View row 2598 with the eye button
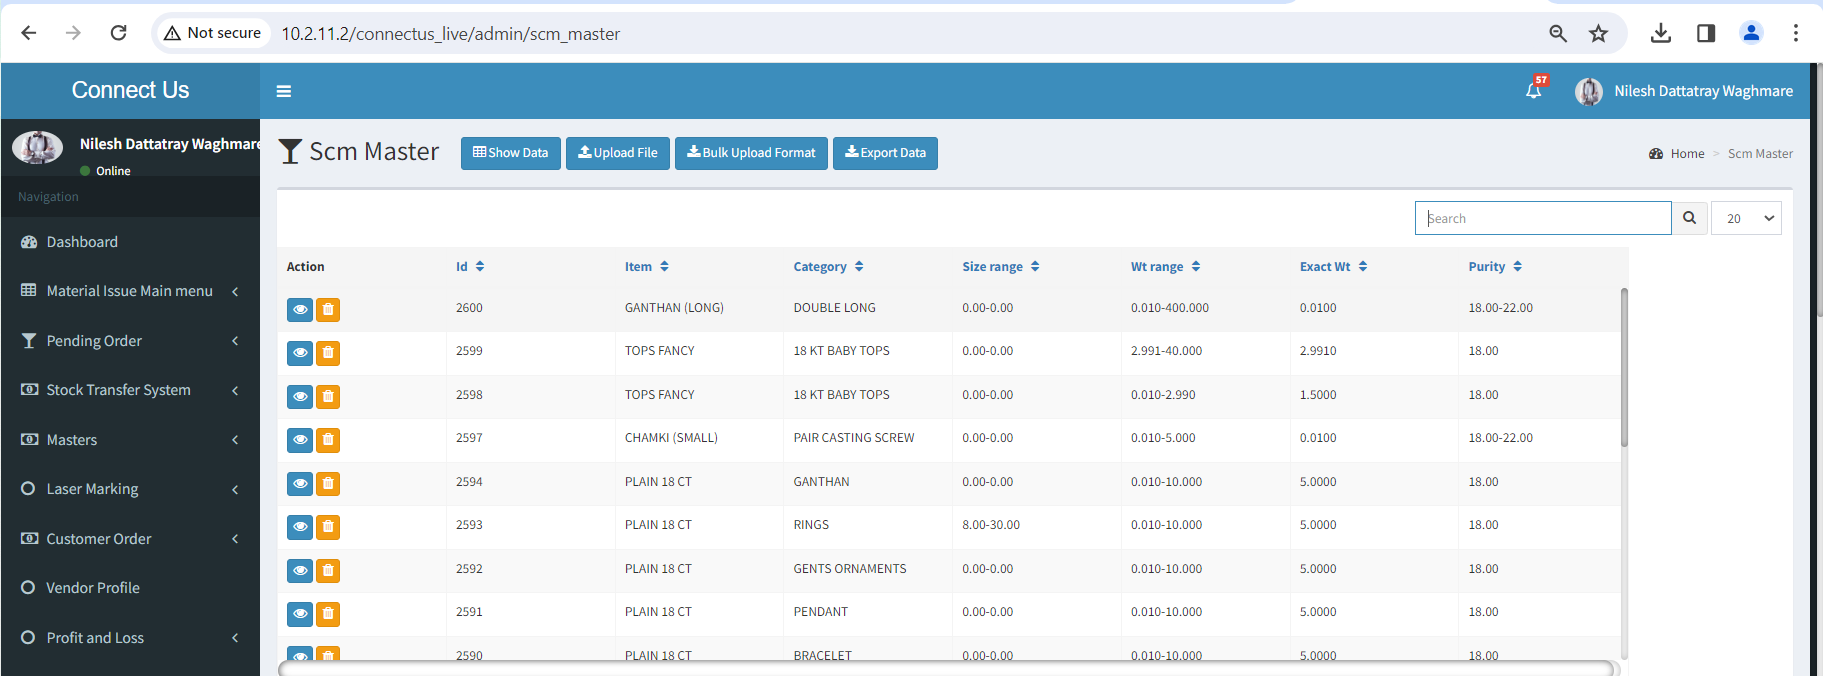 point(300,397)
